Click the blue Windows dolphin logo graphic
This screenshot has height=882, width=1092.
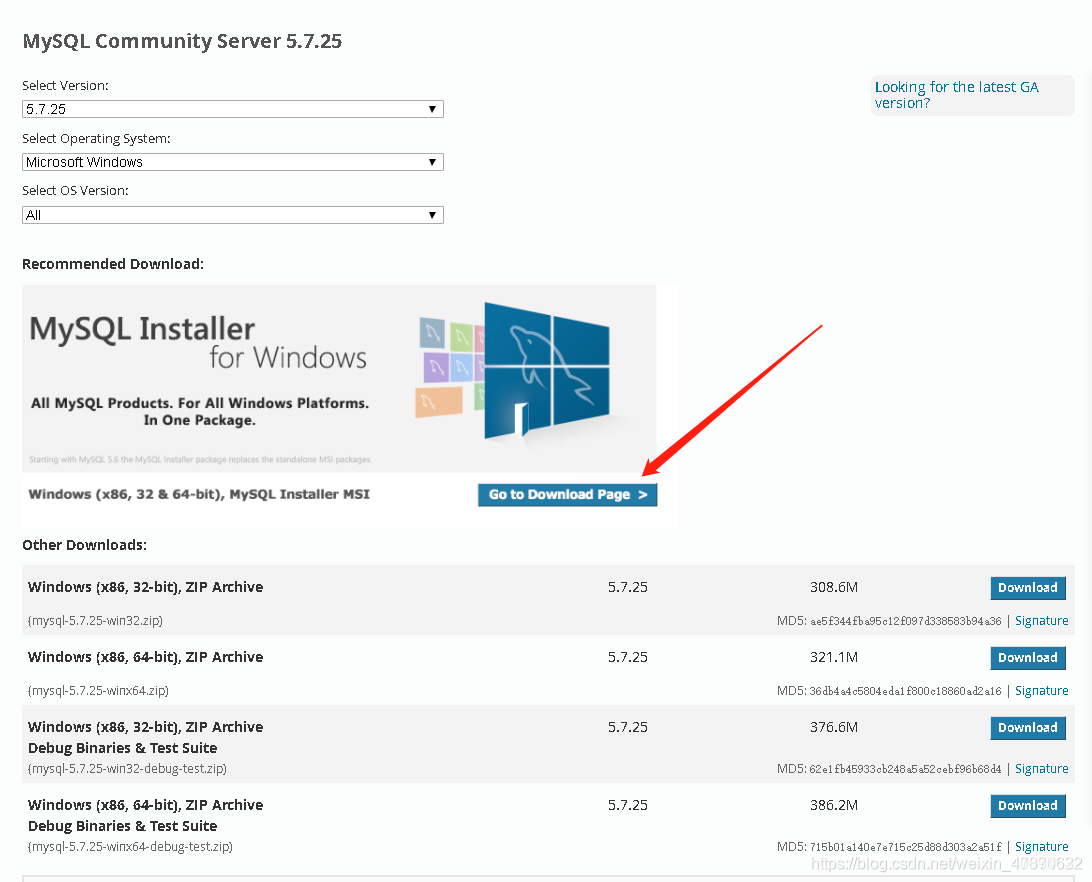coord(547,371)
